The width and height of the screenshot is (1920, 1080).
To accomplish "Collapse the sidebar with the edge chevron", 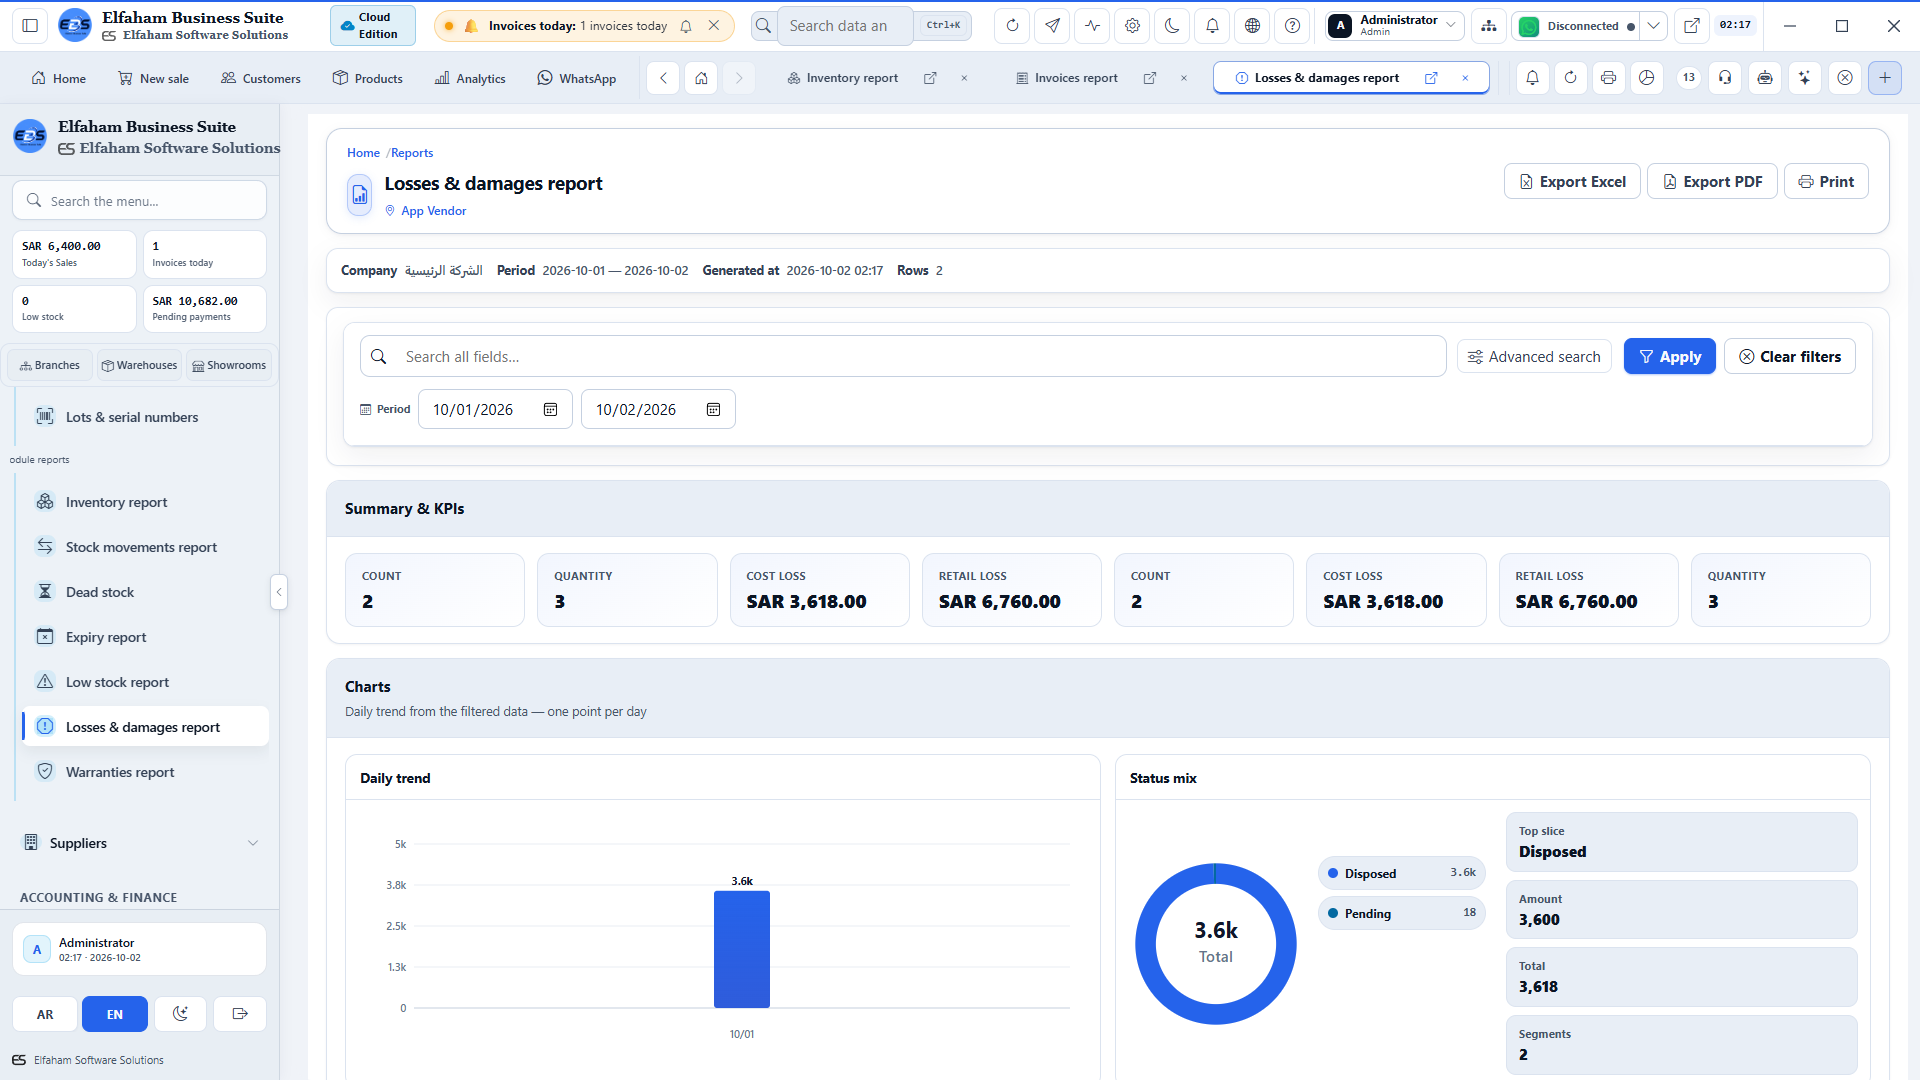I will [x=279, y=592].
